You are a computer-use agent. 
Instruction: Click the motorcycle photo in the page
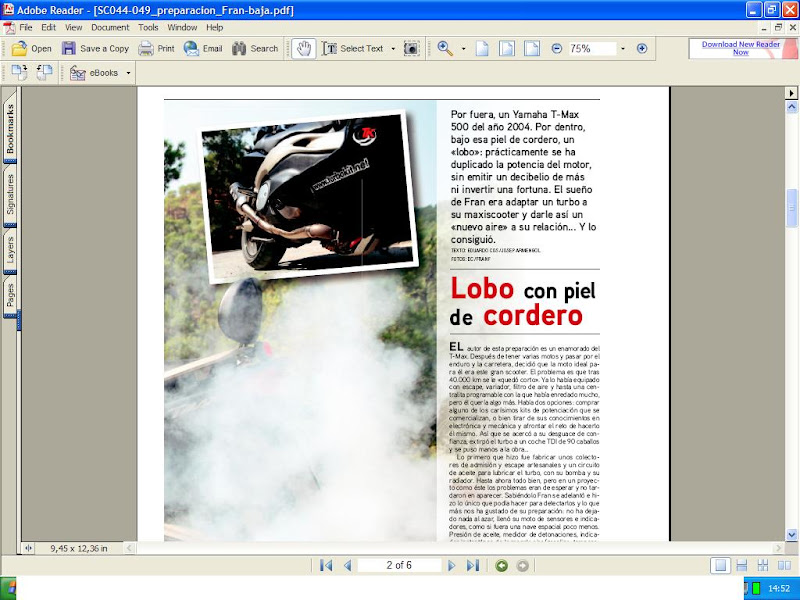(x=309, y=196)
